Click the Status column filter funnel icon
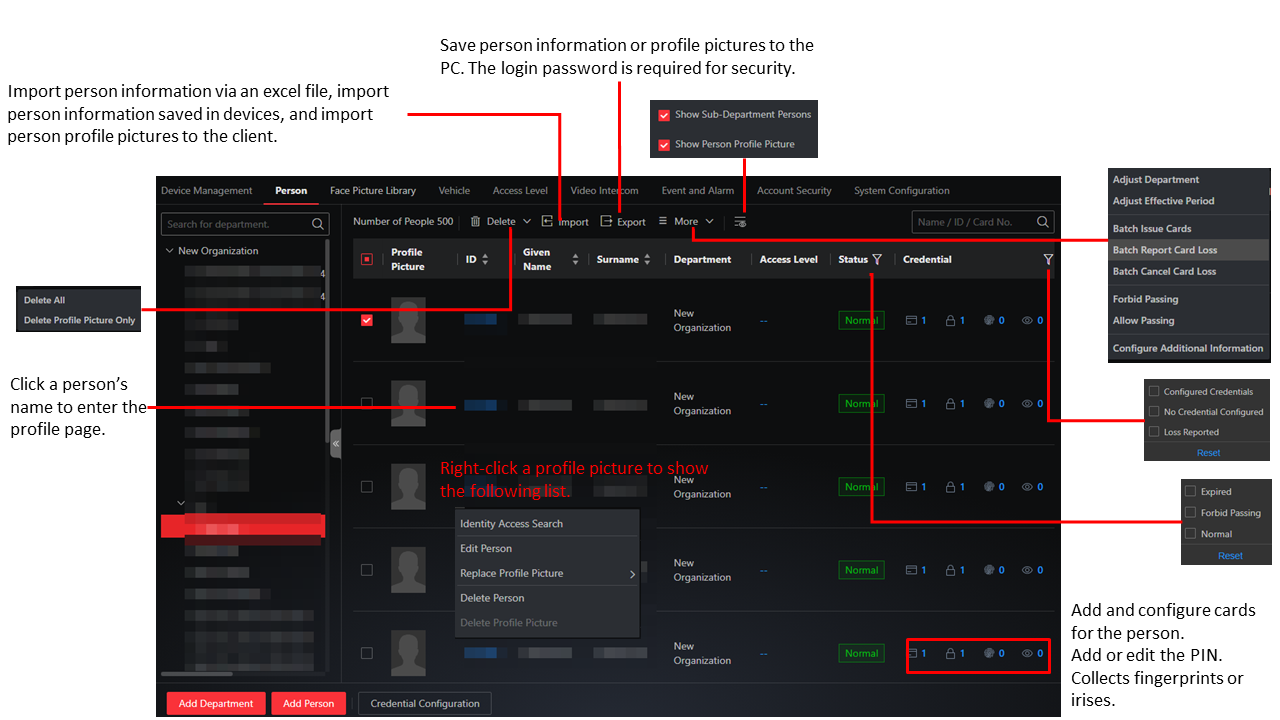Viewport: 1280px width, 720px height. [x=877, y=260]
